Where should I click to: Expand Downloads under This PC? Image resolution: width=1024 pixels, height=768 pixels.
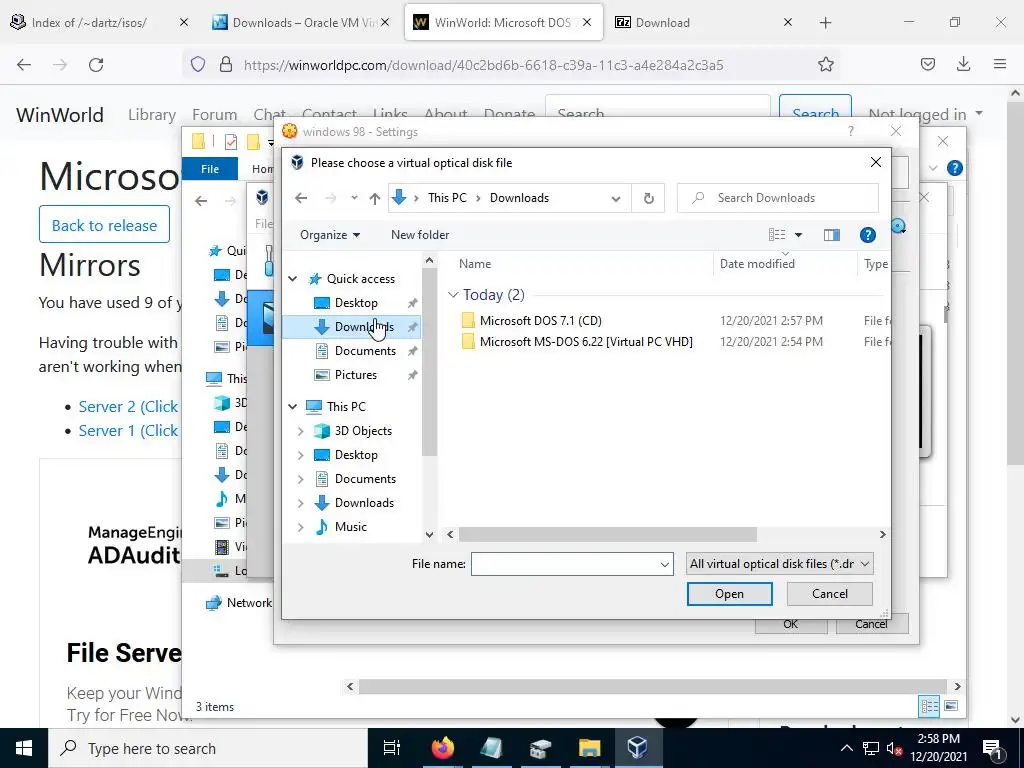300,503
